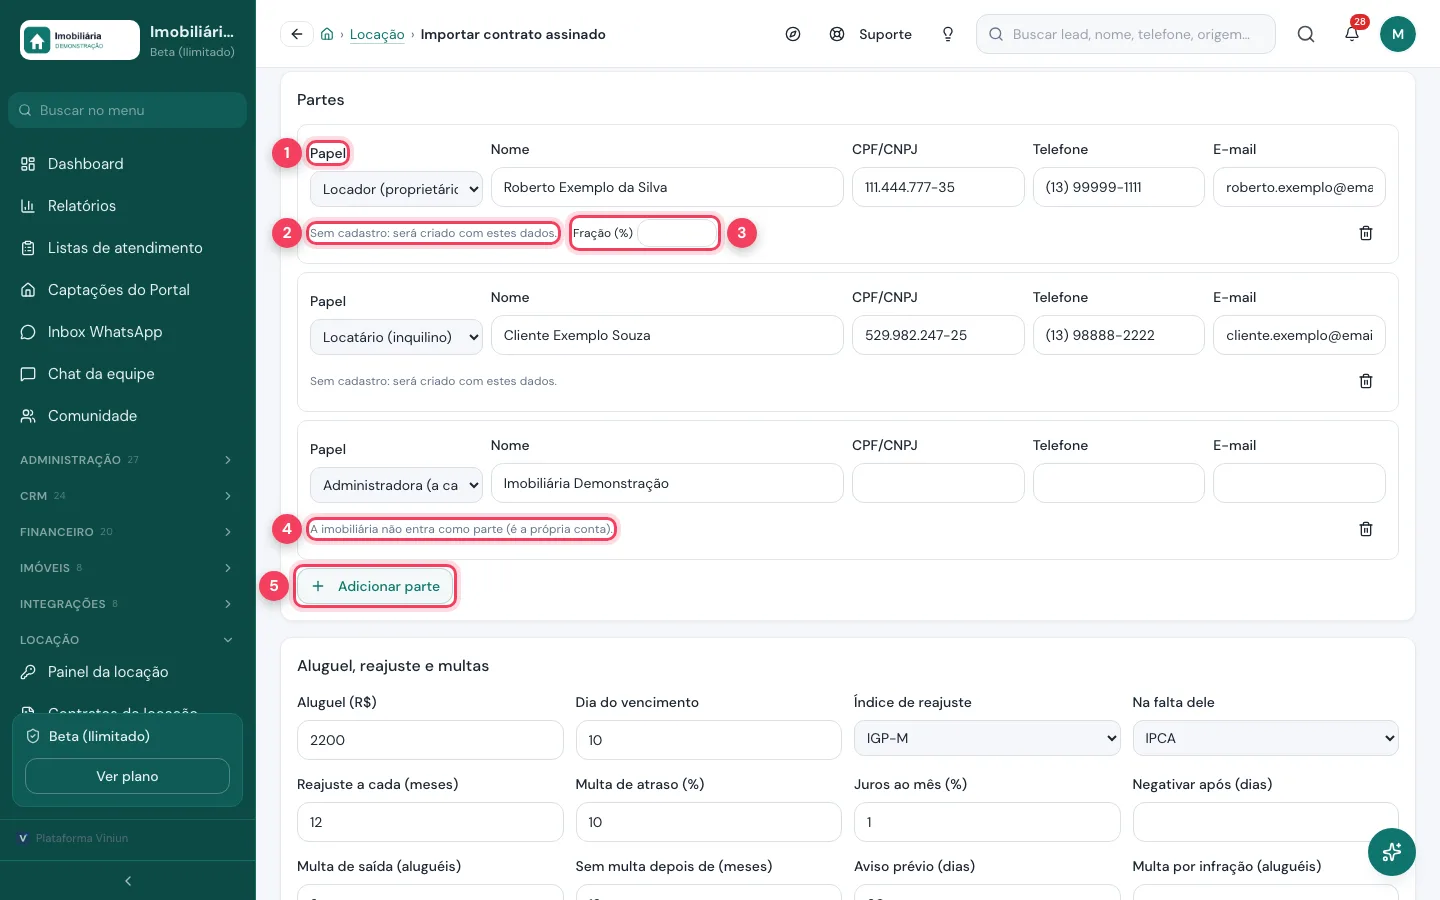Click the Dia do vencimento field

[708, 740]
